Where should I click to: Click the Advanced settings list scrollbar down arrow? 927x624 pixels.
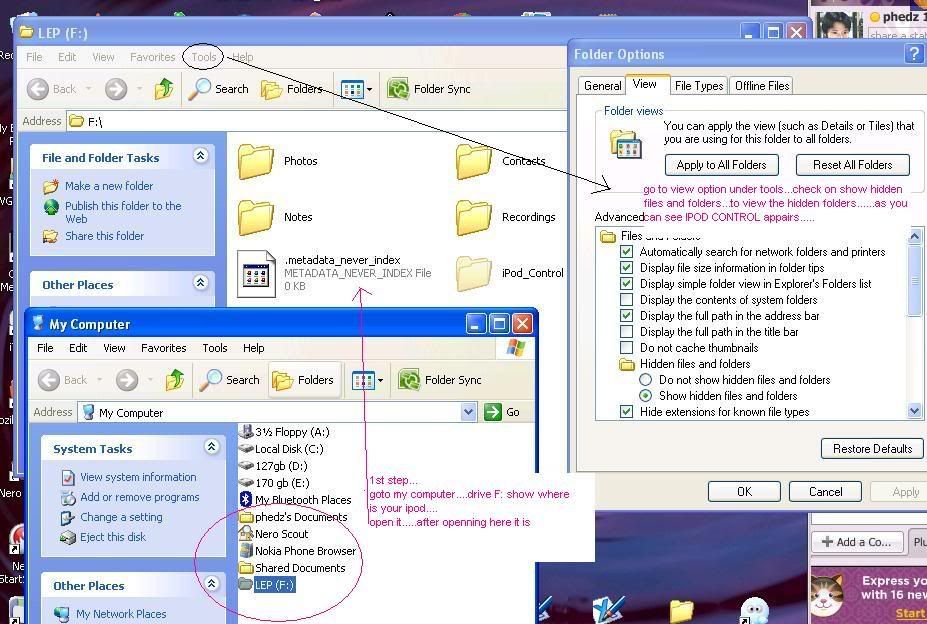(914, 411)
